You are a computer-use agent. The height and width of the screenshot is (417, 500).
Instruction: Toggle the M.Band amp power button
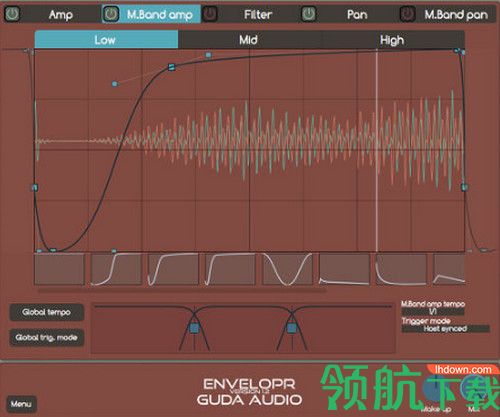tap(111, 14)
